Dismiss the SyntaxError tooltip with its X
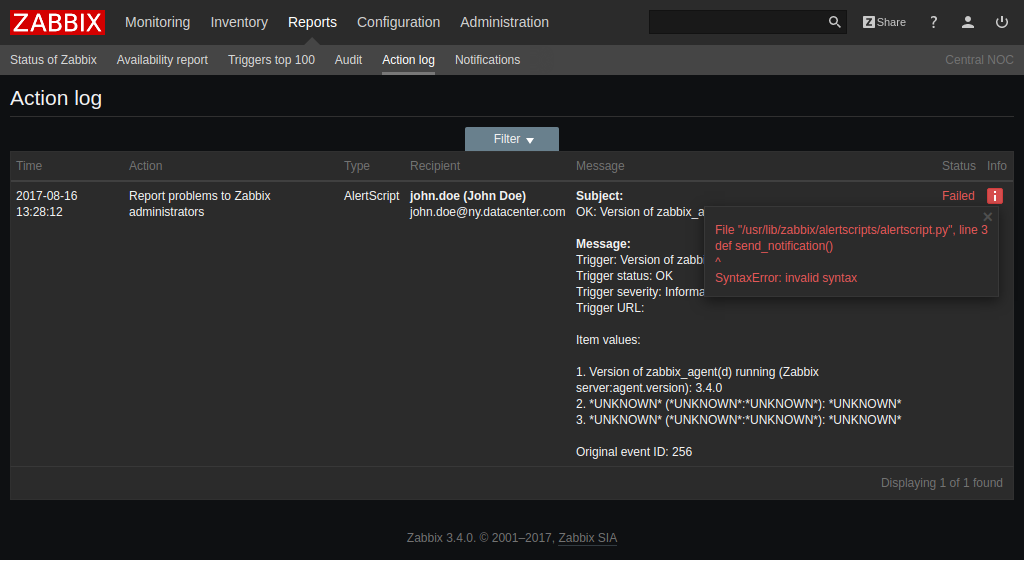Image resolution: width=1024 pixels, height=576 pixels. coord(987,216)
